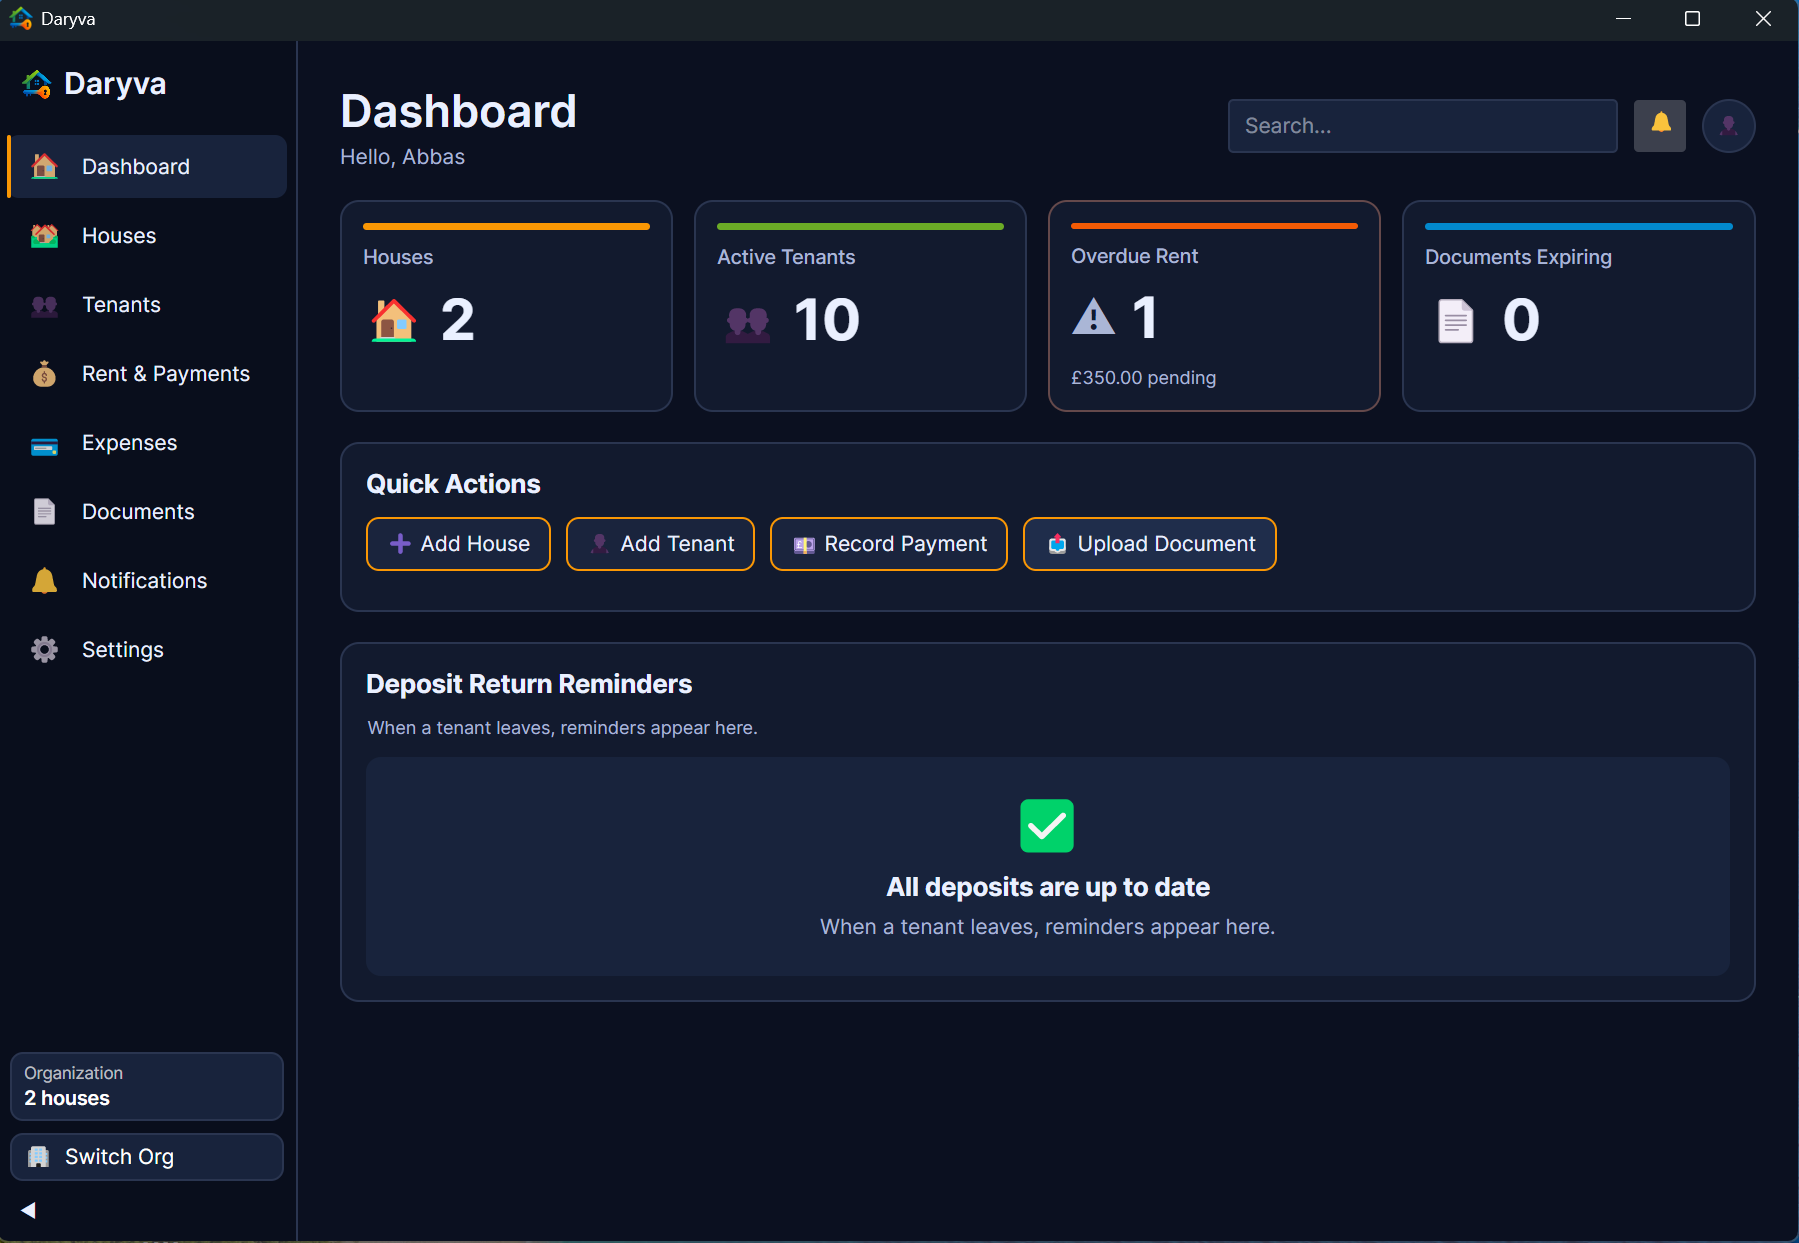Navigate to Tenants in sidebar
The height and width of the screenshot is (1243, 1799).
coord(121,305)
